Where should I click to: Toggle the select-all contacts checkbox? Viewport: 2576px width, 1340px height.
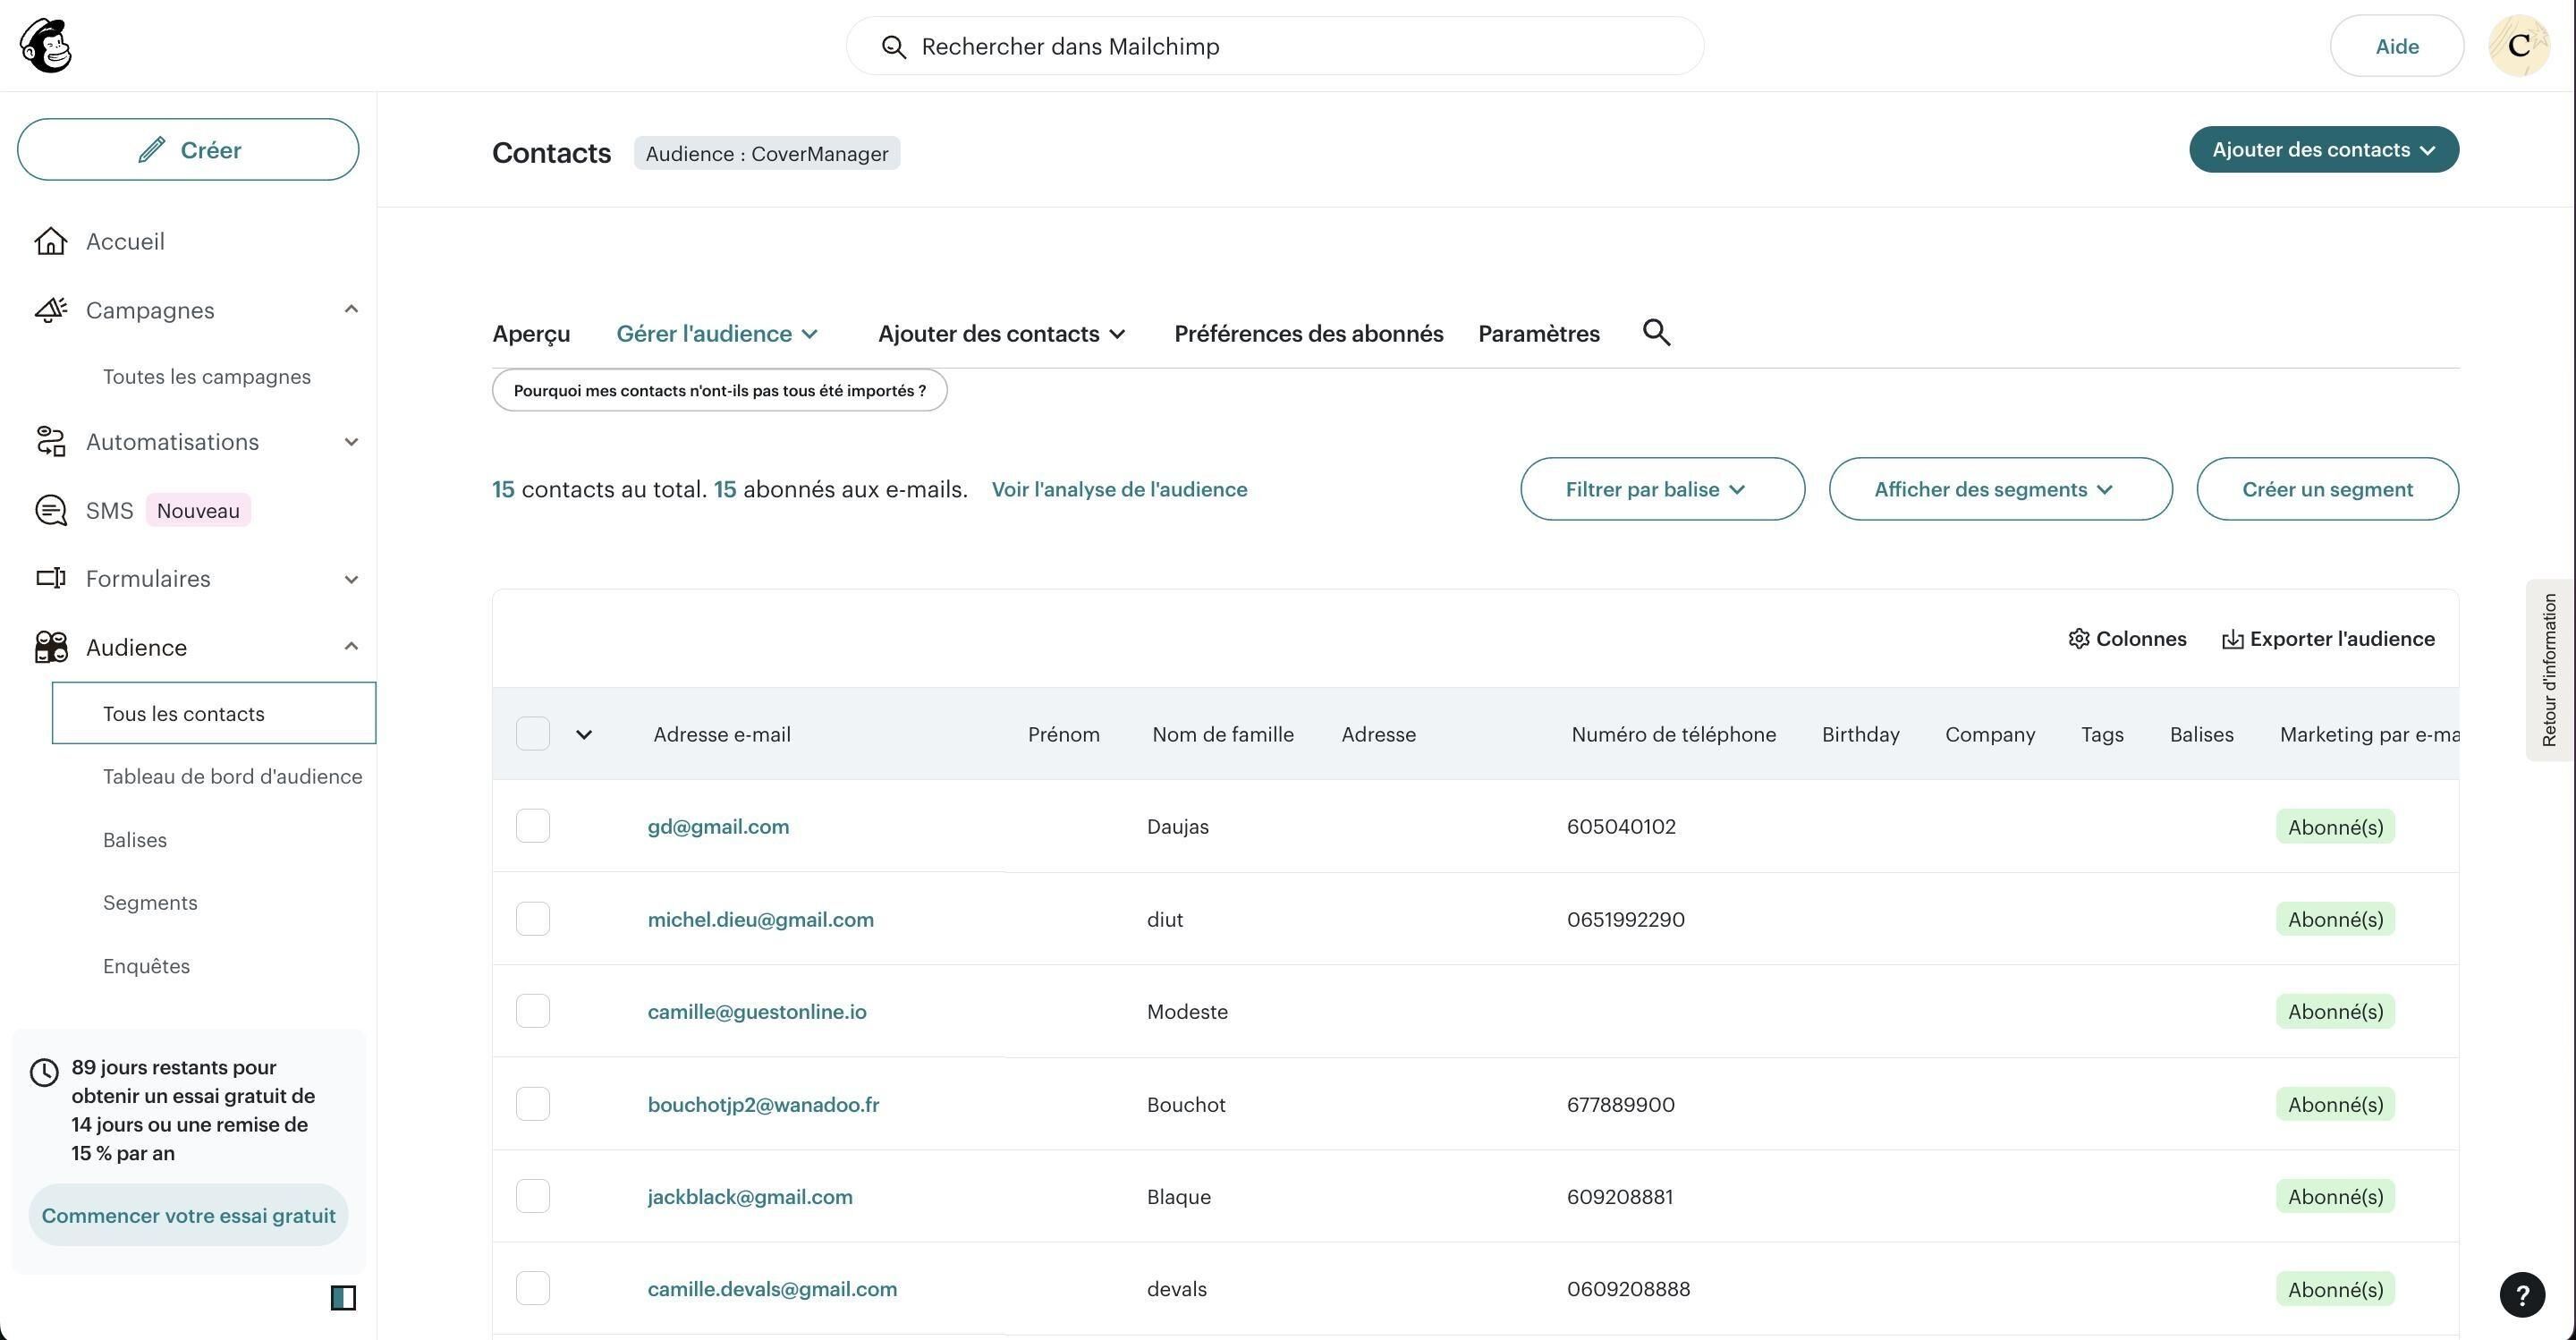[533, 734]
